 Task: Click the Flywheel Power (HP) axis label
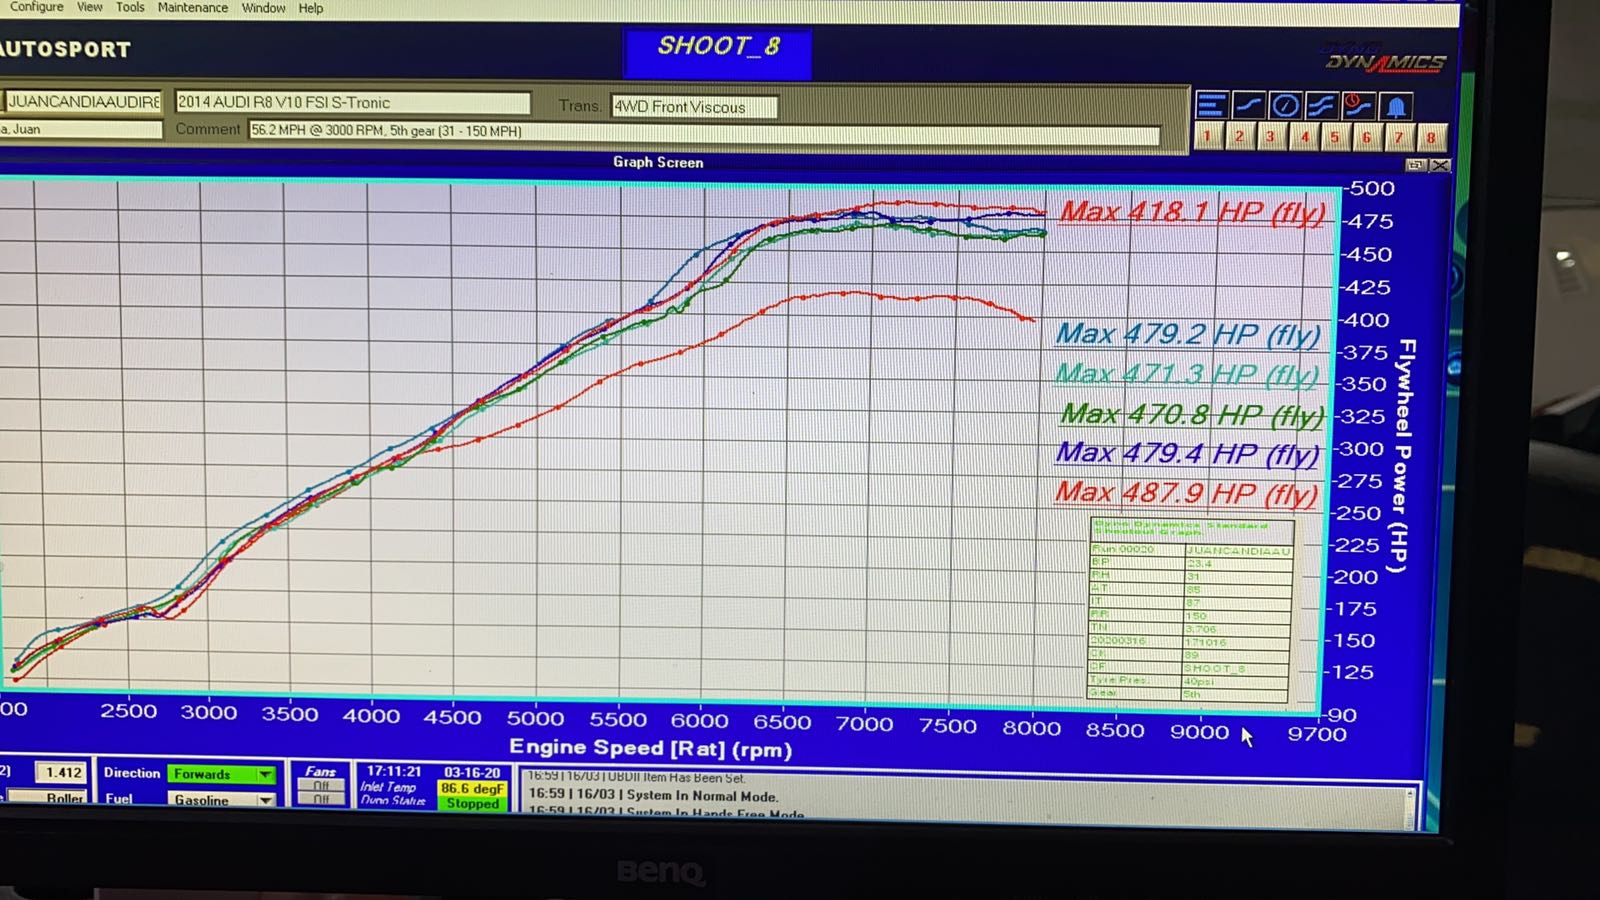tap(1405, 456)
